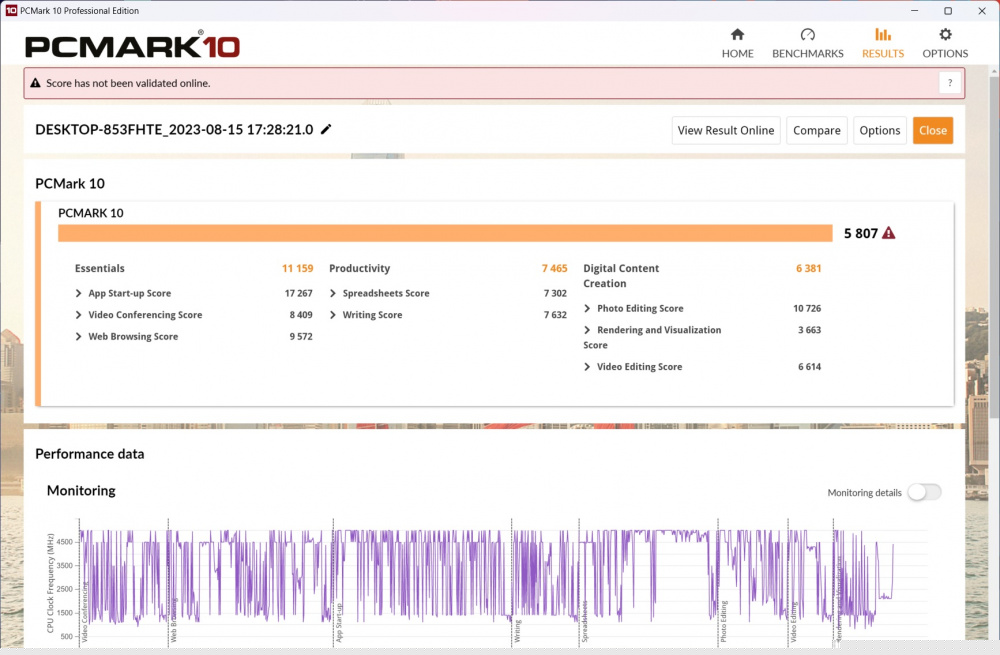Click the Home house icon
The image size is (1000, 655).
tap(737, 34)
